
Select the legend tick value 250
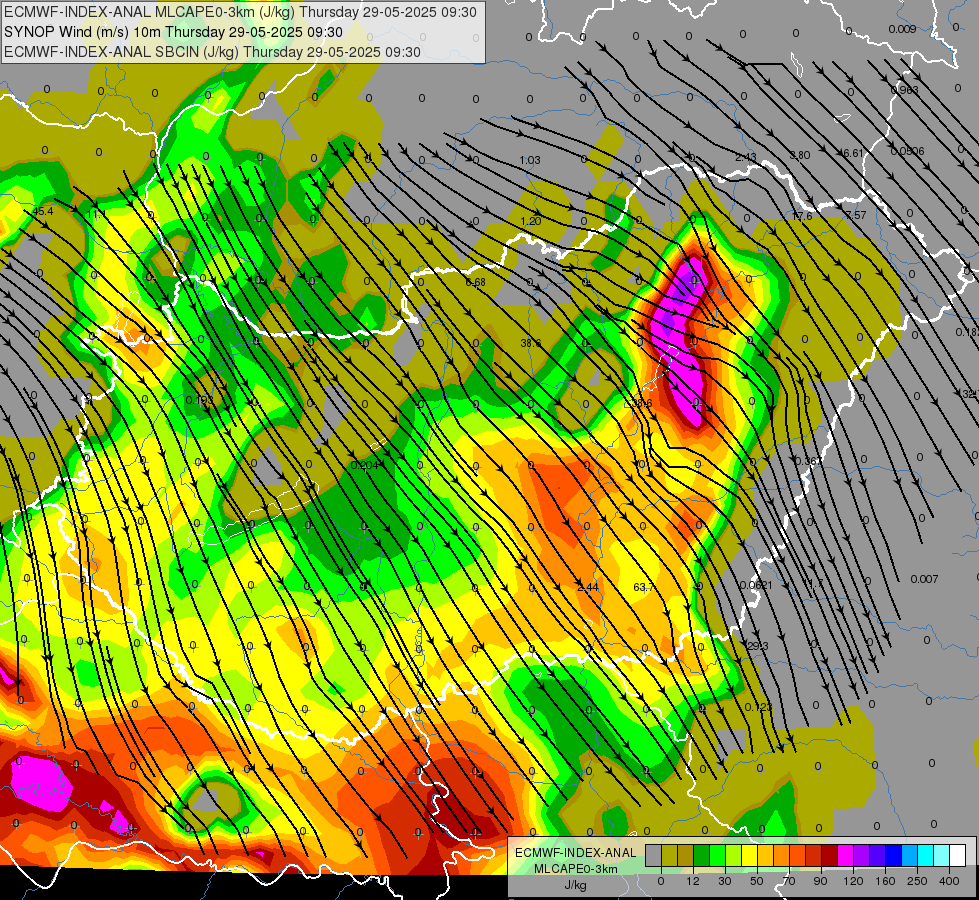click(x=917, y=881)
